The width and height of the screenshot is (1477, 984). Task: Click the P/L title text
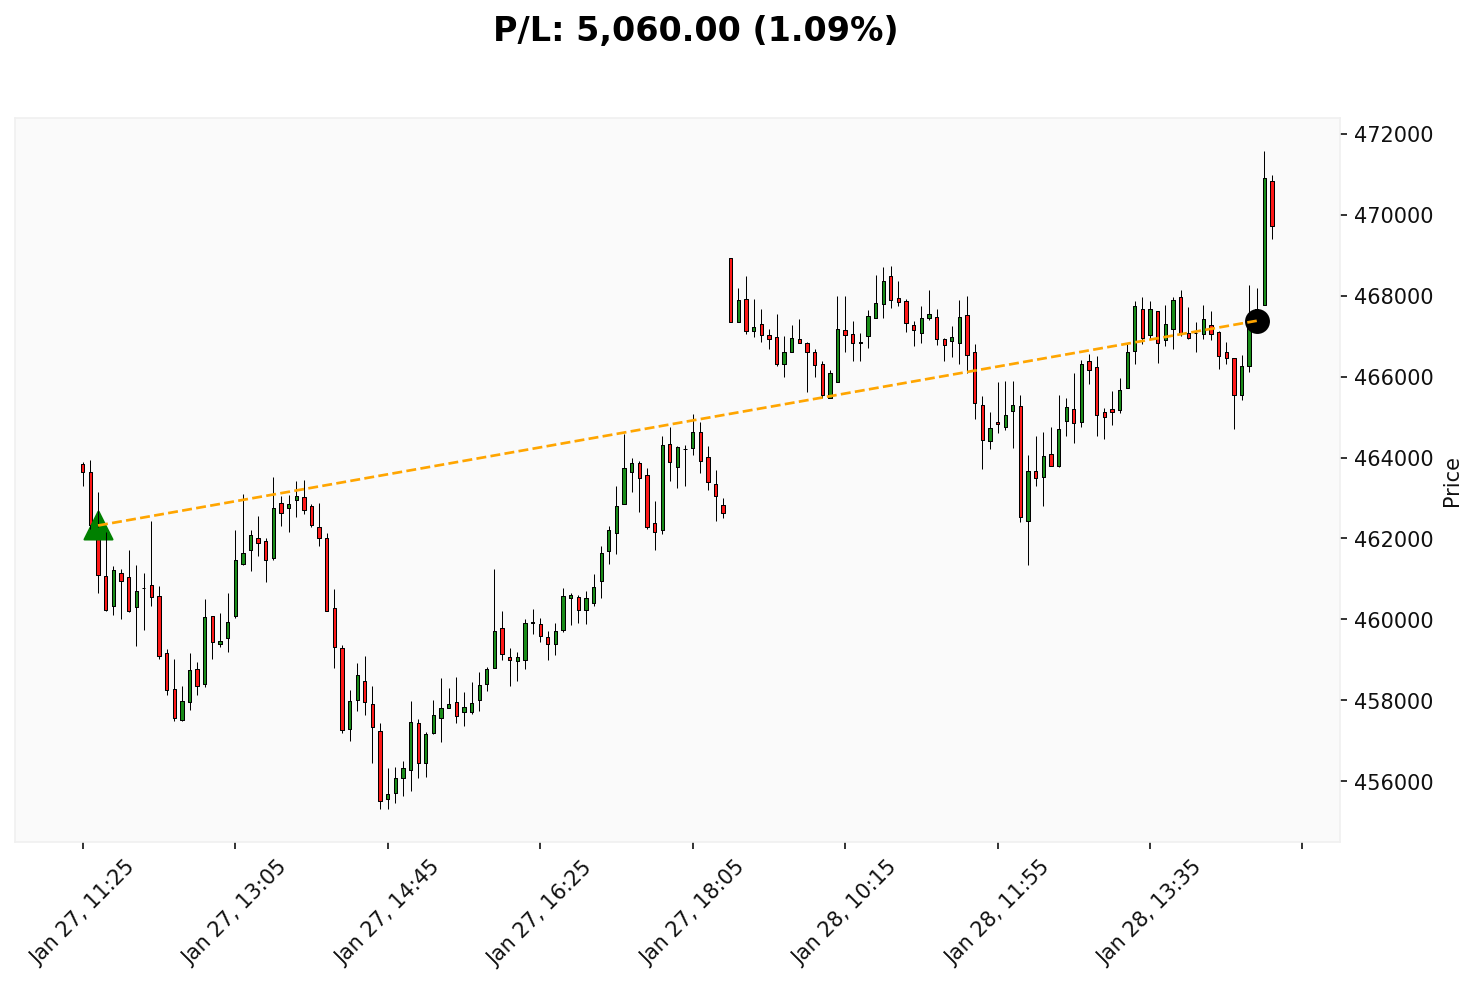[x=696, y=30]
